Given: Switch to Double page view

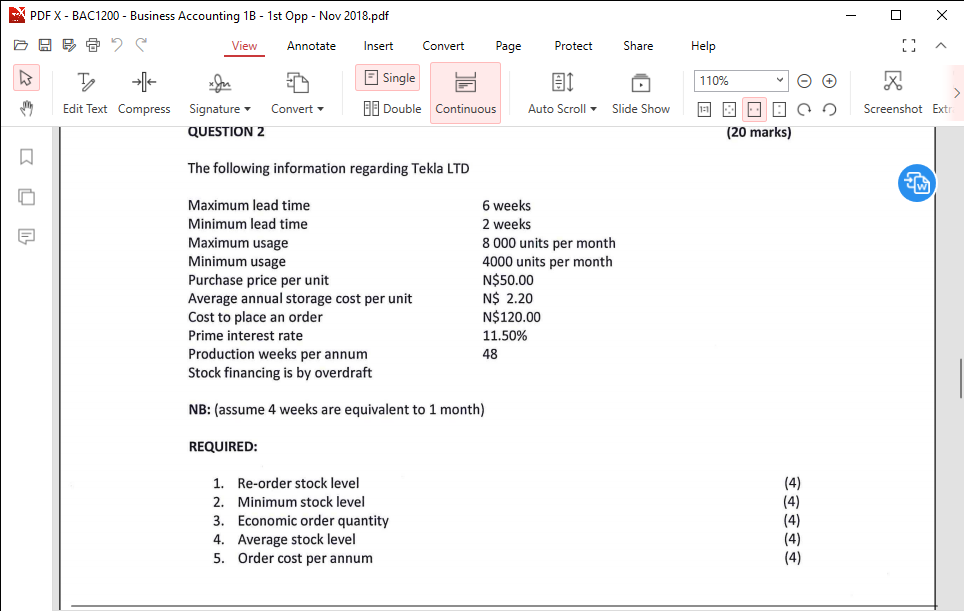Looking at the screenshot, I should (392, 109).
